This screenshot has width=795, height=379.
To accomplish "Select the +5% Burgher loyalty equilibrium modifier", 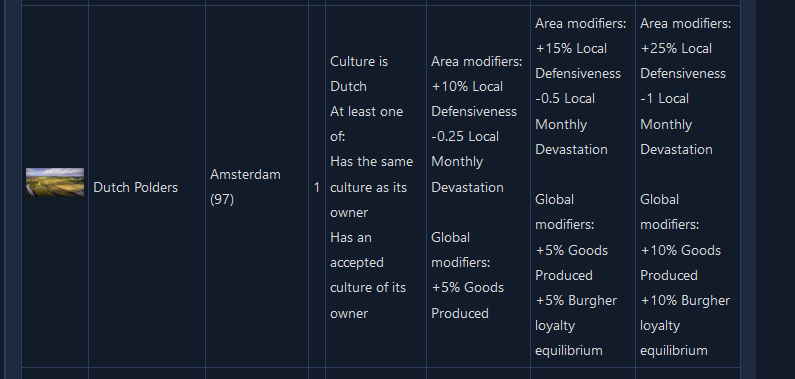I will [x=576, y=325].
